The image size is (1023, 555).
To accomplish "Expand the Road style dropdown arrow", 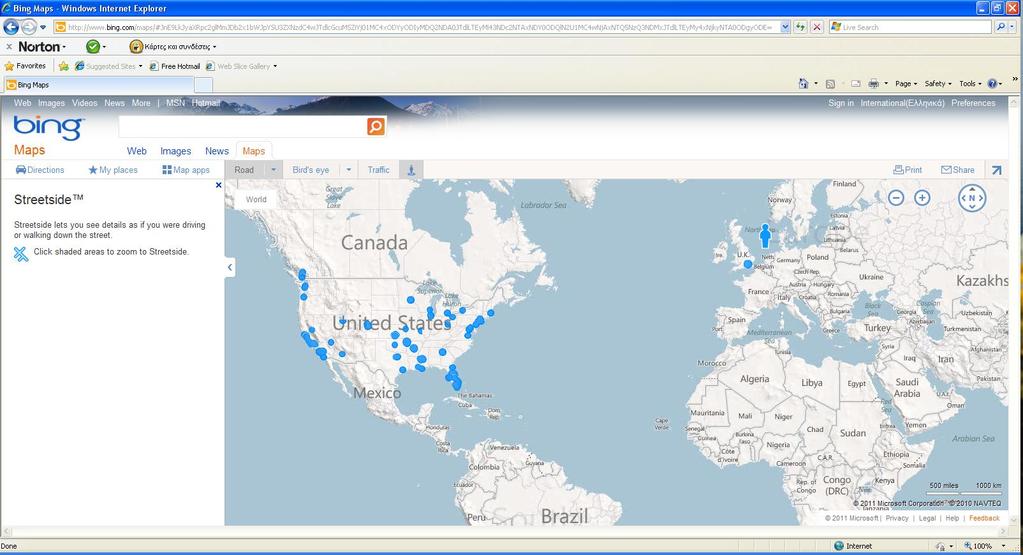I will (x=273, y=170).
